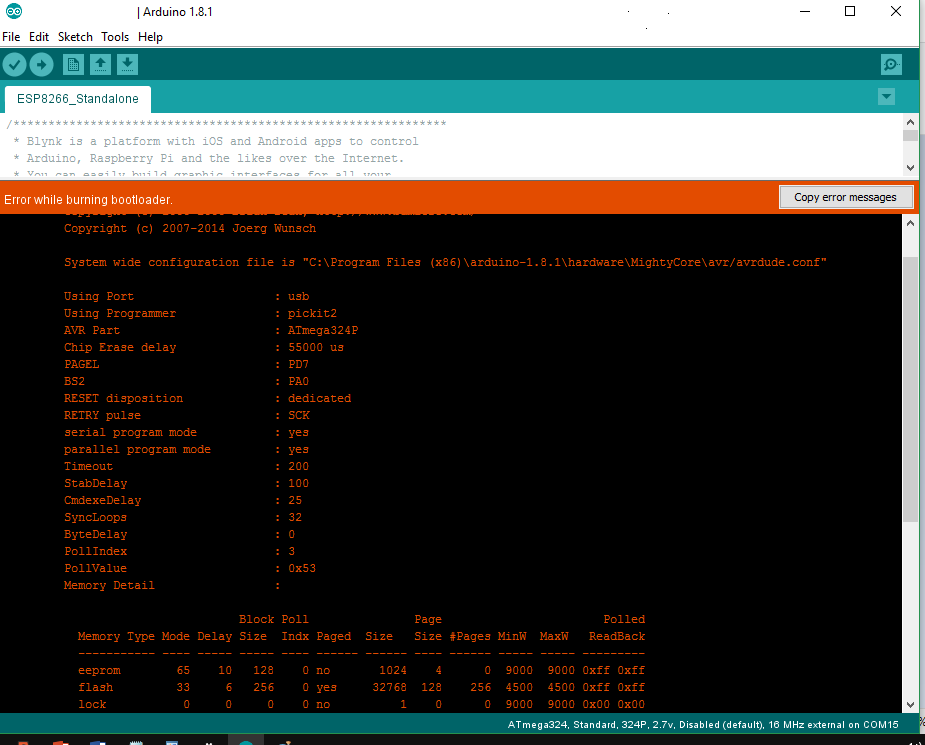Viewport: 925px width, 745px height.
Task: Click the 'Blynk is a platform' comment line
Action: (x=216, y=142)
